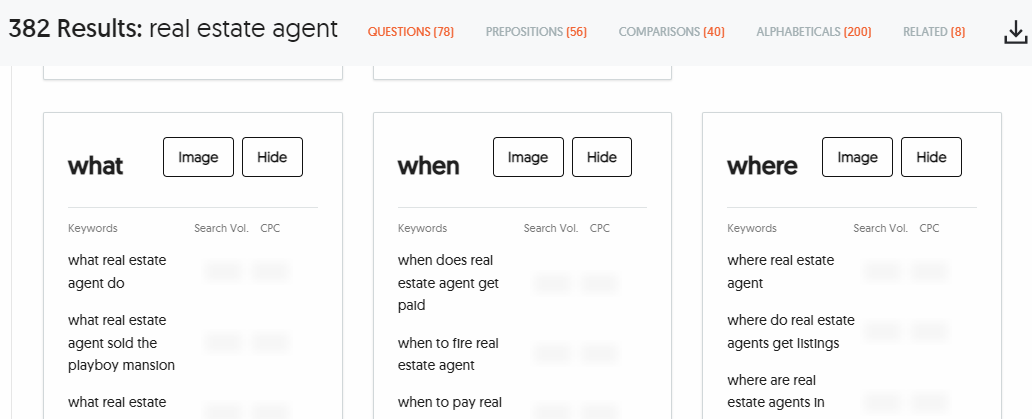
Task: Show the Related results tab
Action: pos(934,32)
